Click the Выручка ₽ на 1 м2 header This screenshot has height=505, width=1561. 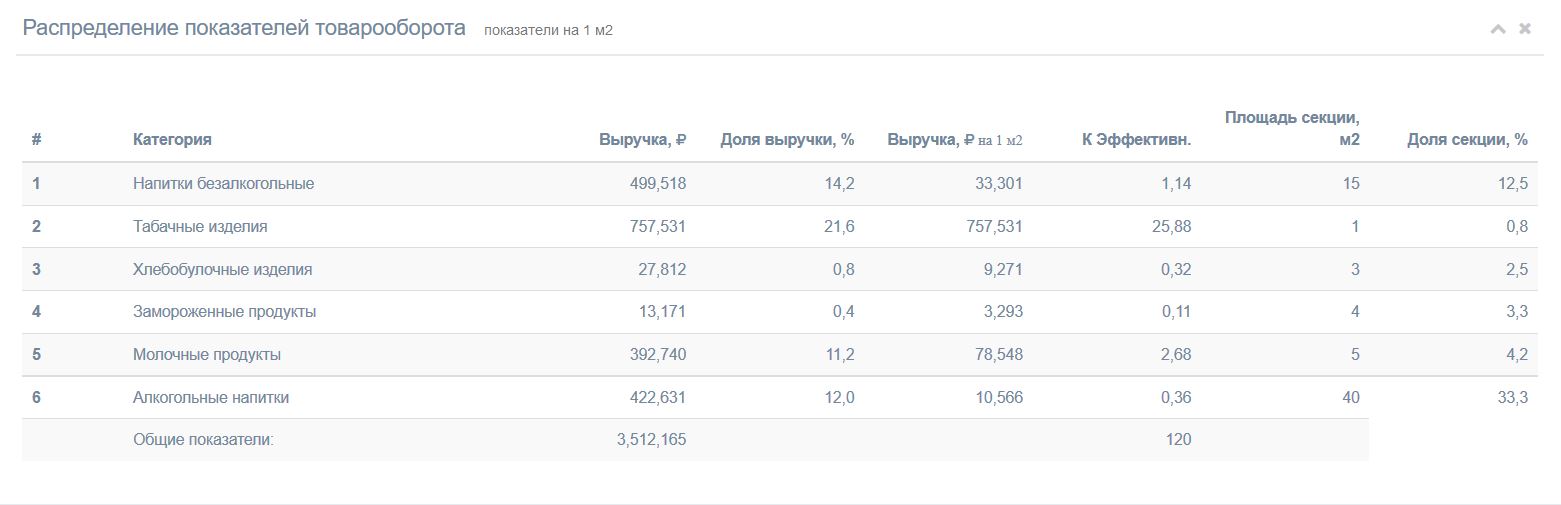(955, 140)
